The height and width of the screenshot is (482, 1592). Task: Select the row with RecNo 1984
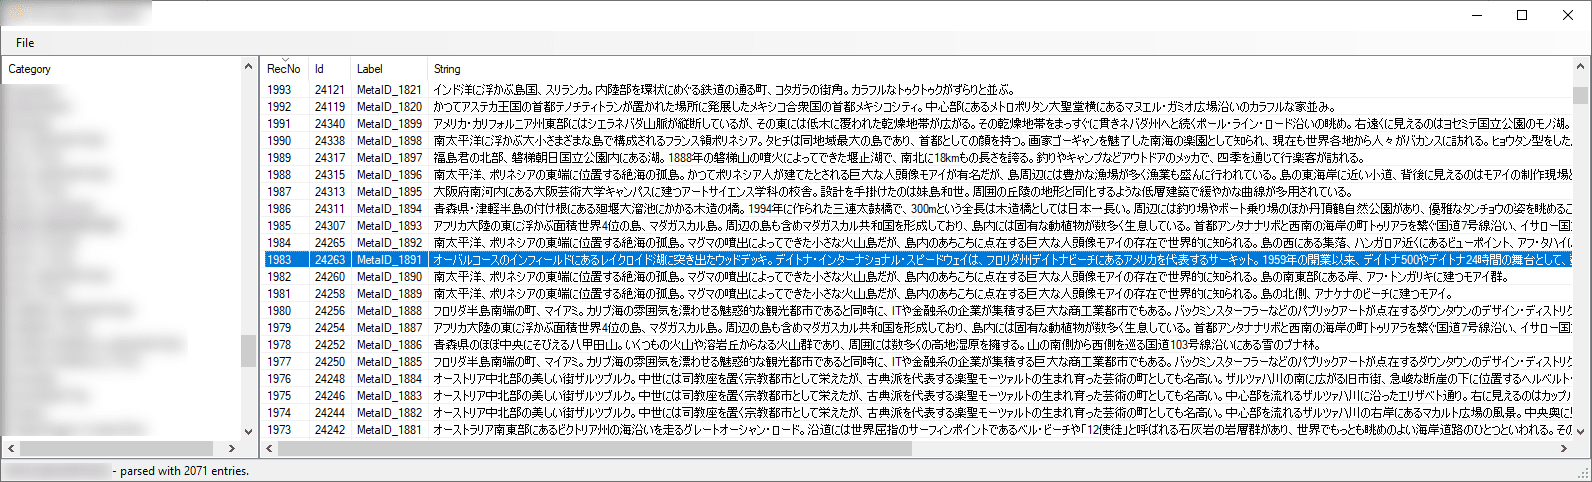[x=917, y=242]
